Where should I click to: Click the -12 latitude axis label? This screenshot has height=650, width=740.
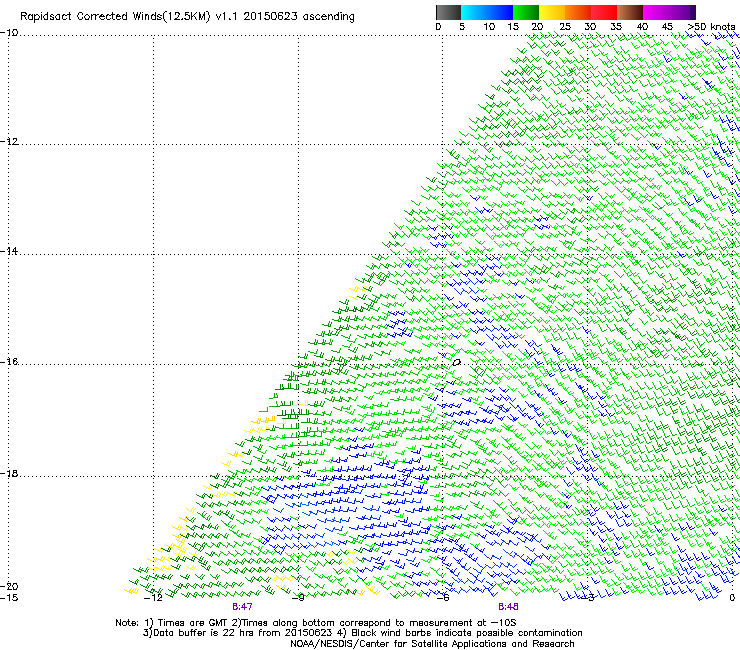tap(9, 142)
